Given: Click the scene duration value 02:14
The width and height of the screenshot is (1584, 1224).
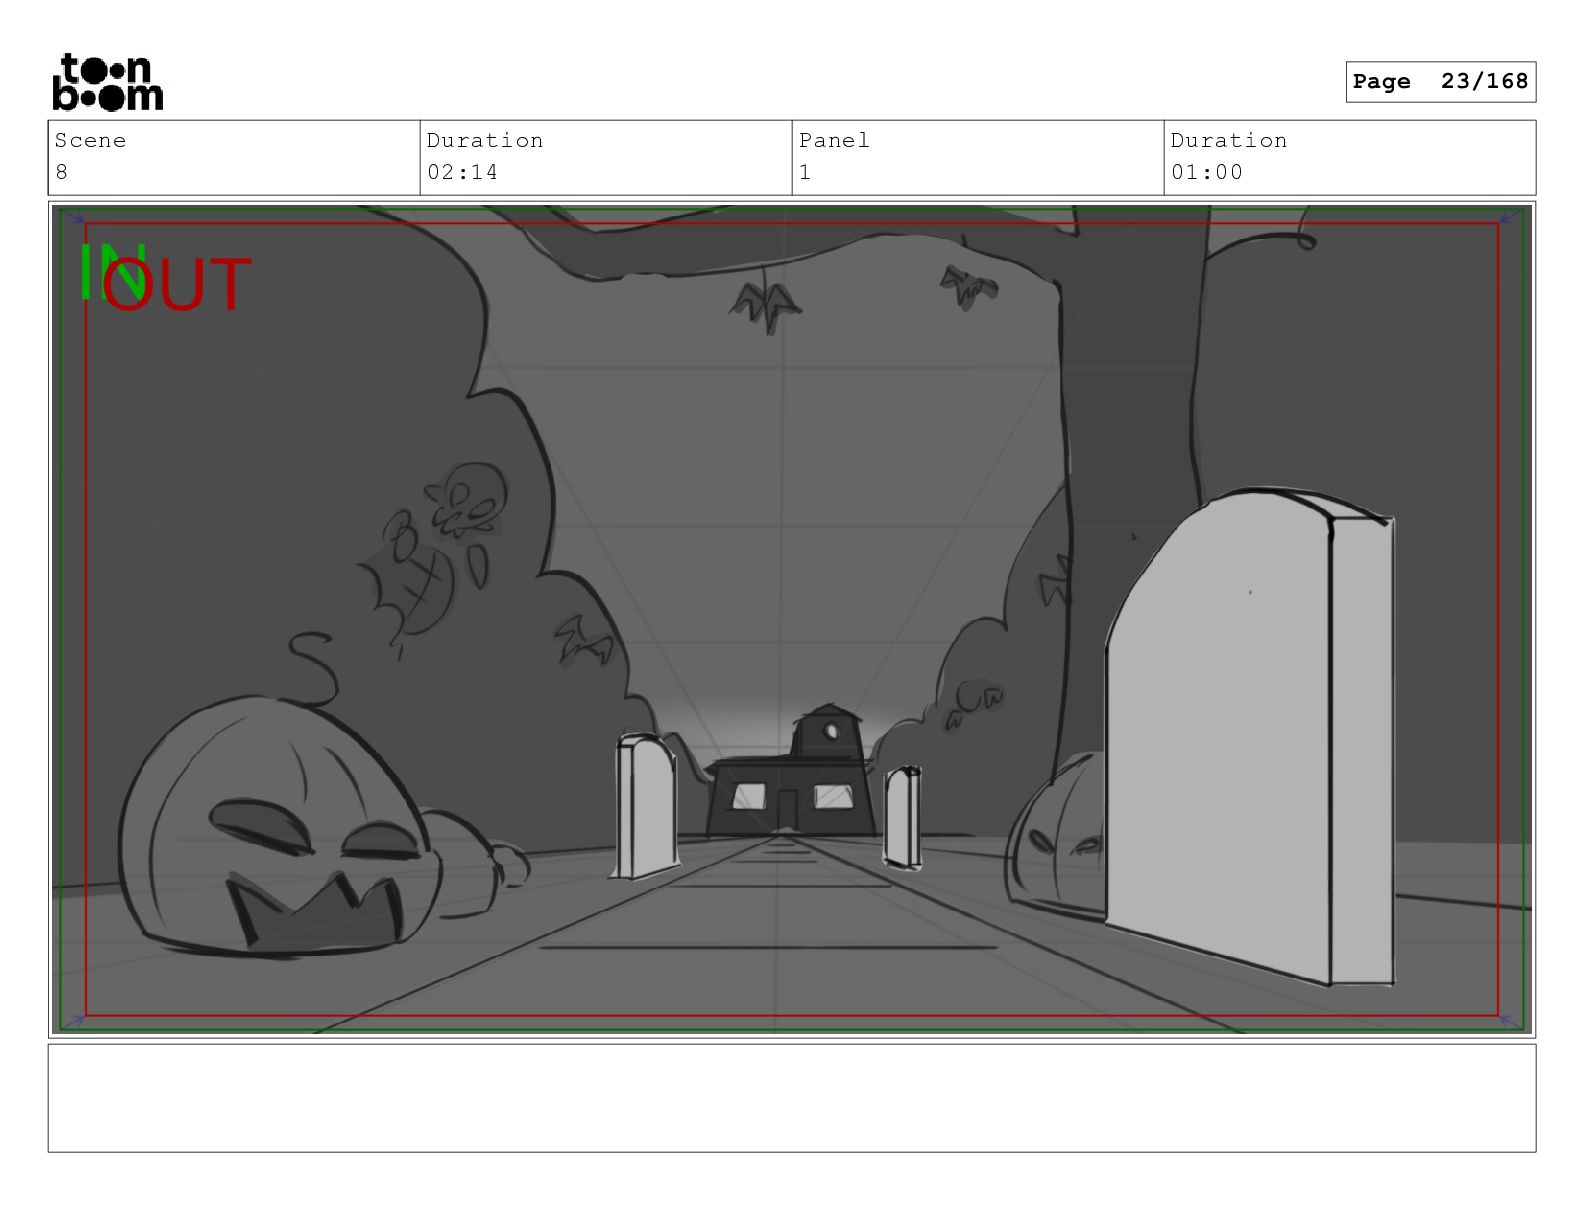Looking at the screenshot, I should (462, 172).
